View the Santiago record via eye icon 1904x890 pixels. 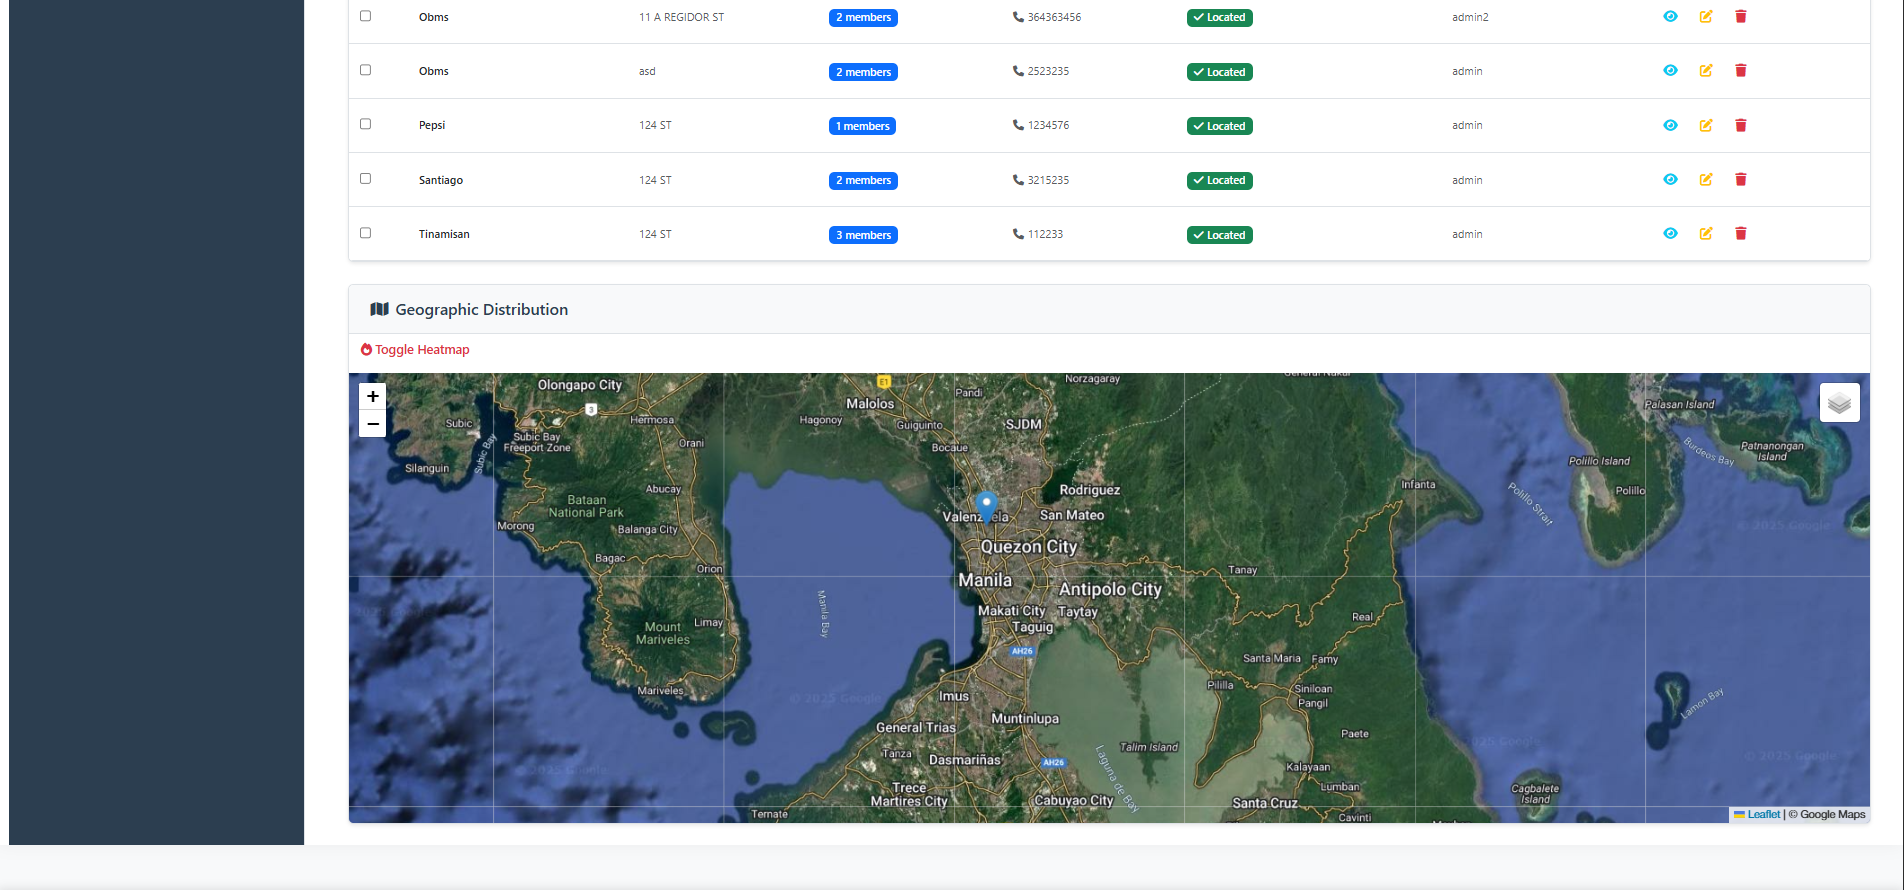pos(1670,180)
